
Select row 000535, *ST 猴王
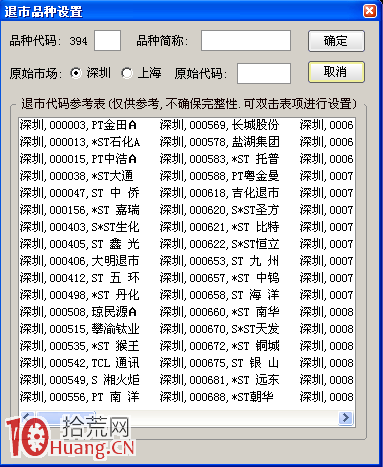[x=80, y=346]
